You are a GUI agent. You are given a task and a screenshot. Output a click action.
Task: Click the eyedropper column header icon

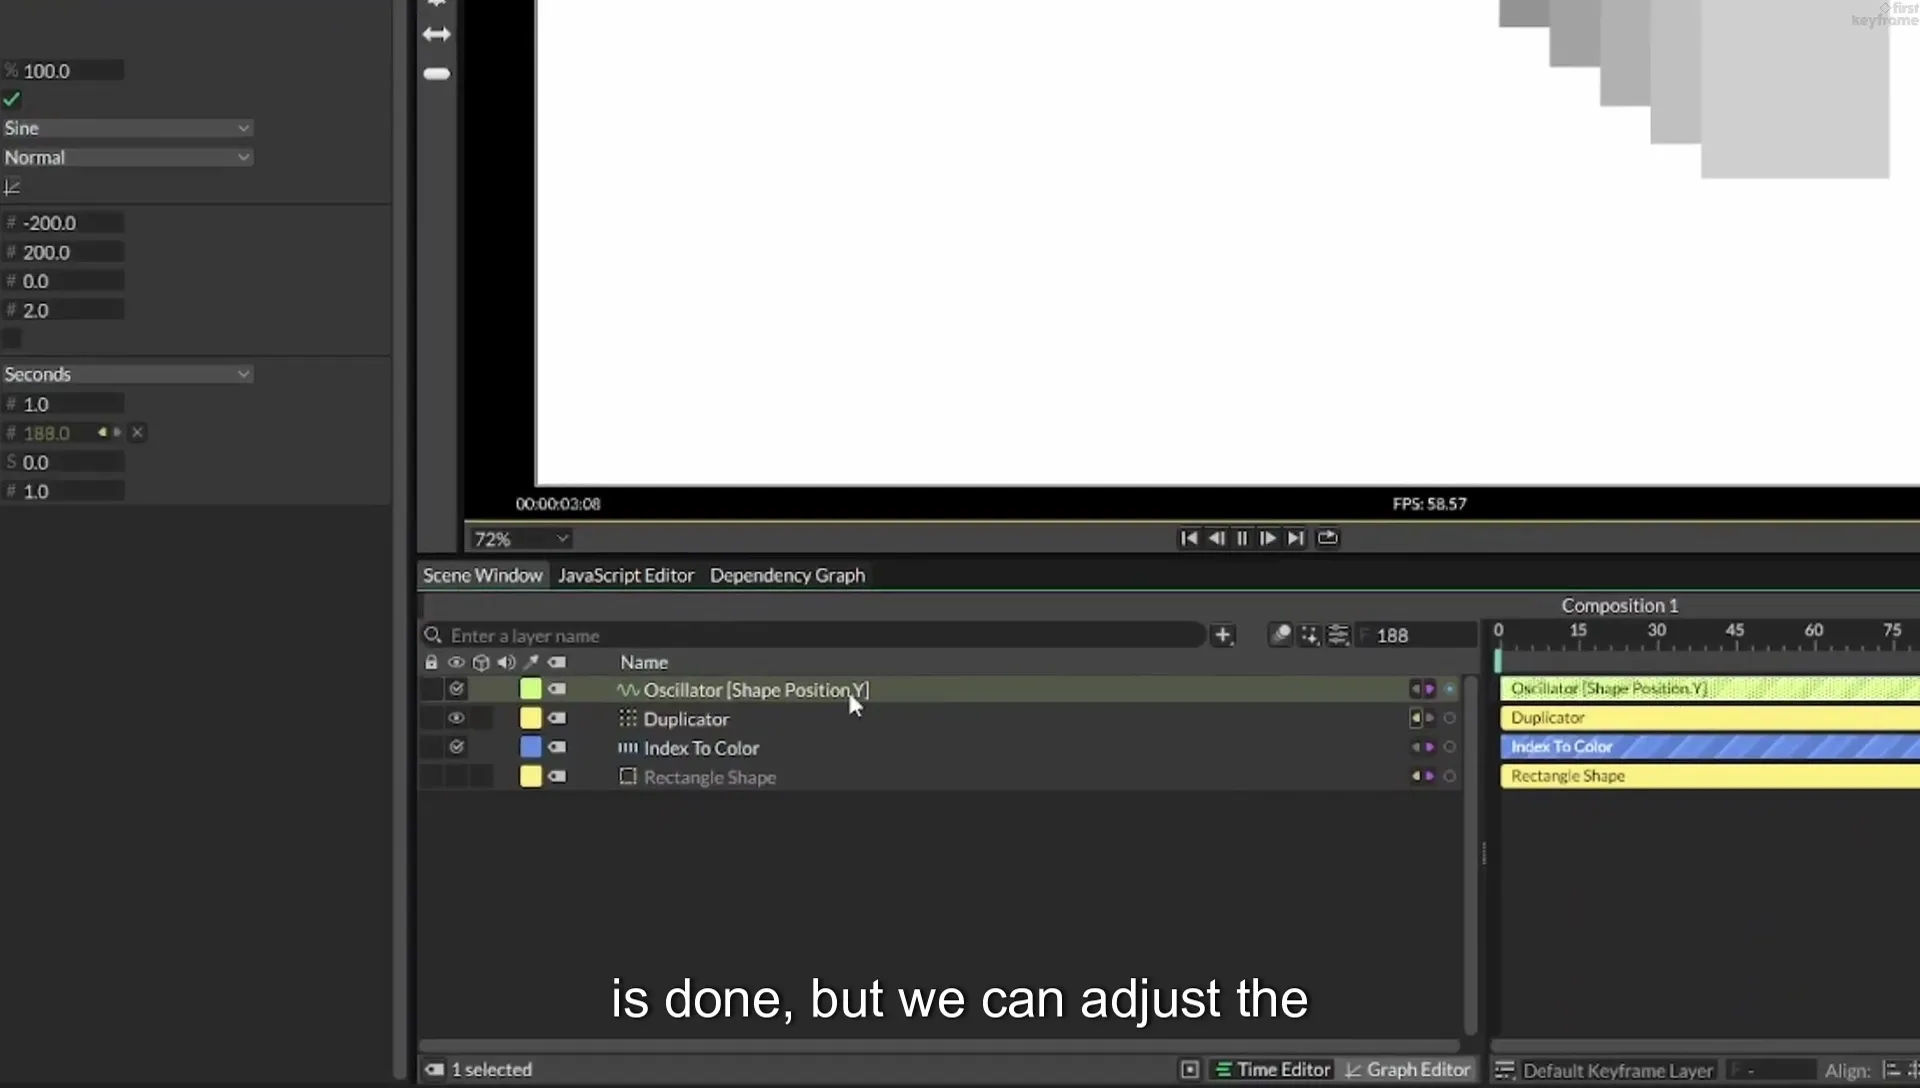(531, 662)
